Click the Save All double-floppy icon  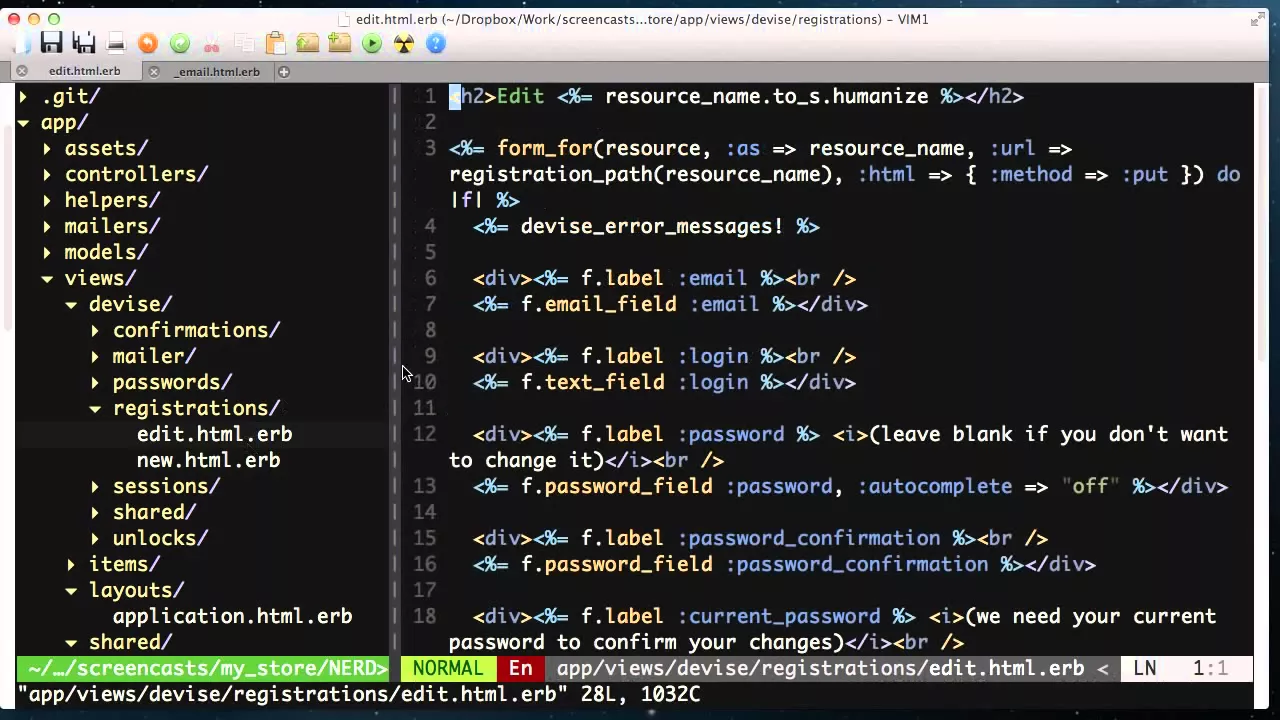point(84,43)
